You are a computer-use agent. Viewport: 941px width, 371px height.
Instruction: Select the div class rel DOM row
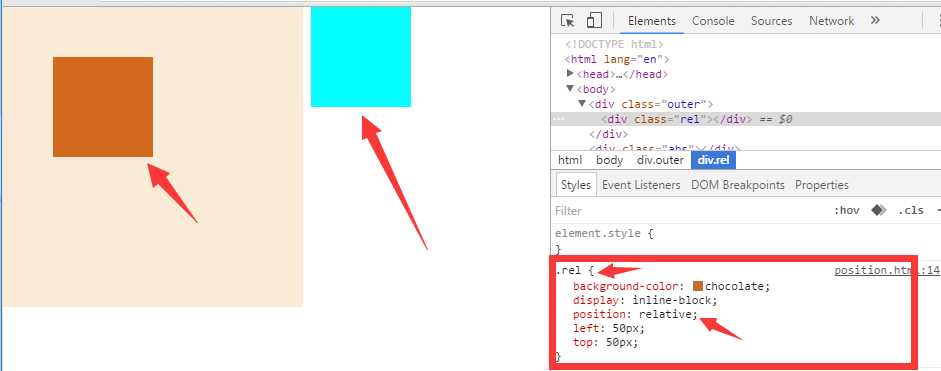click(745, 119)
